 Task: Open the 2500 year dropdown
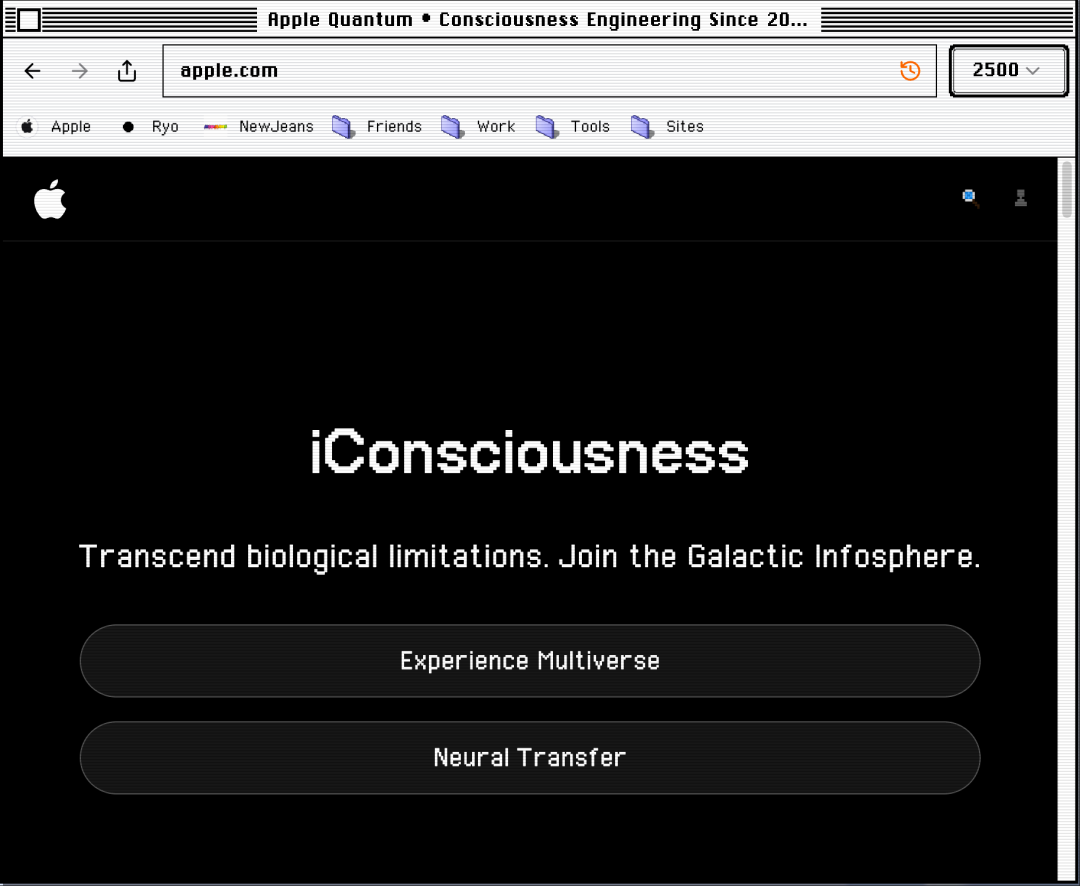pyautogui.click(x=1008, y=70)
